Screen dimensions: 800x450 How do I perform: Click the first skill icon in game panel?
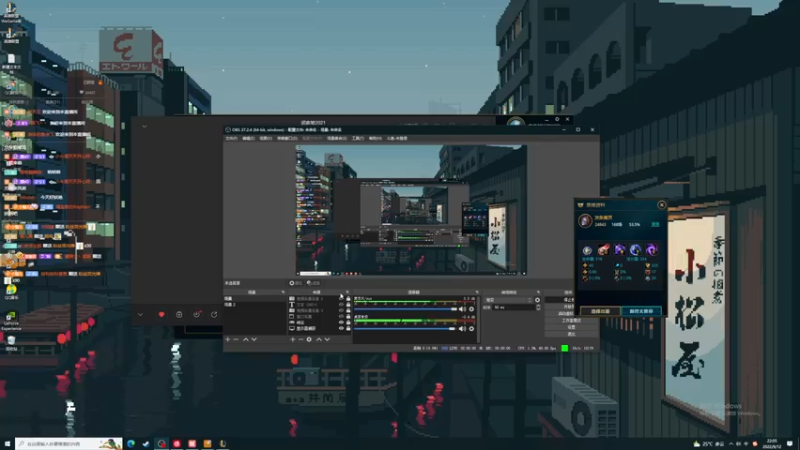pyautogui.click(x=587, y=250)
